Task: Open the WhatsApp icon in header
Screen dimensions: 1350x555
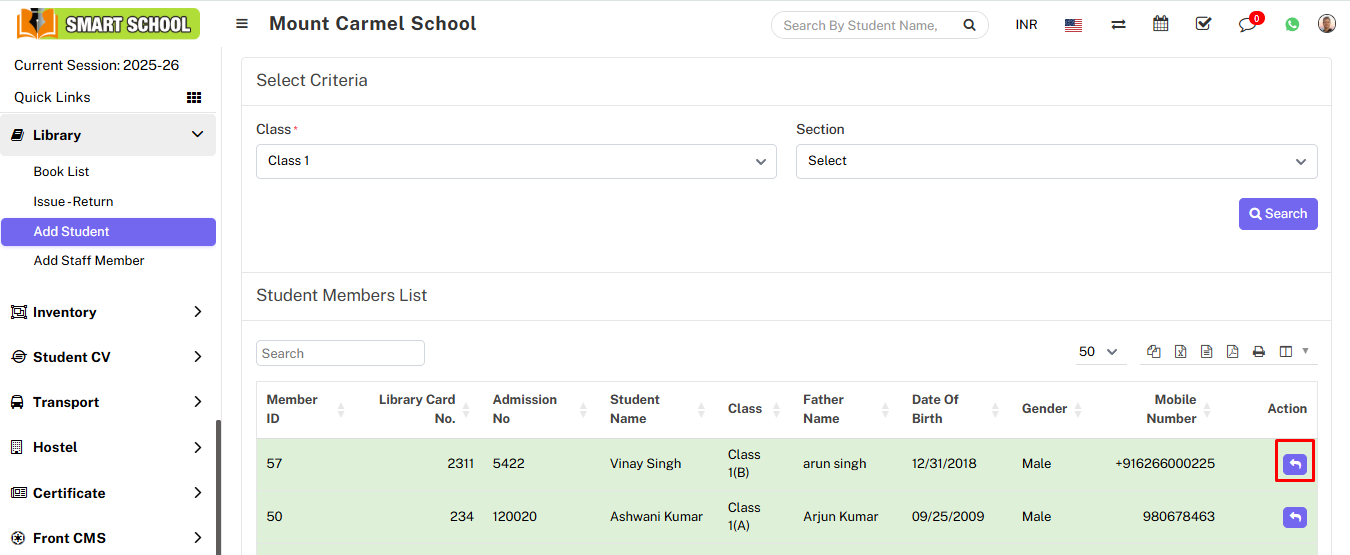Action: click(1292, 25)
